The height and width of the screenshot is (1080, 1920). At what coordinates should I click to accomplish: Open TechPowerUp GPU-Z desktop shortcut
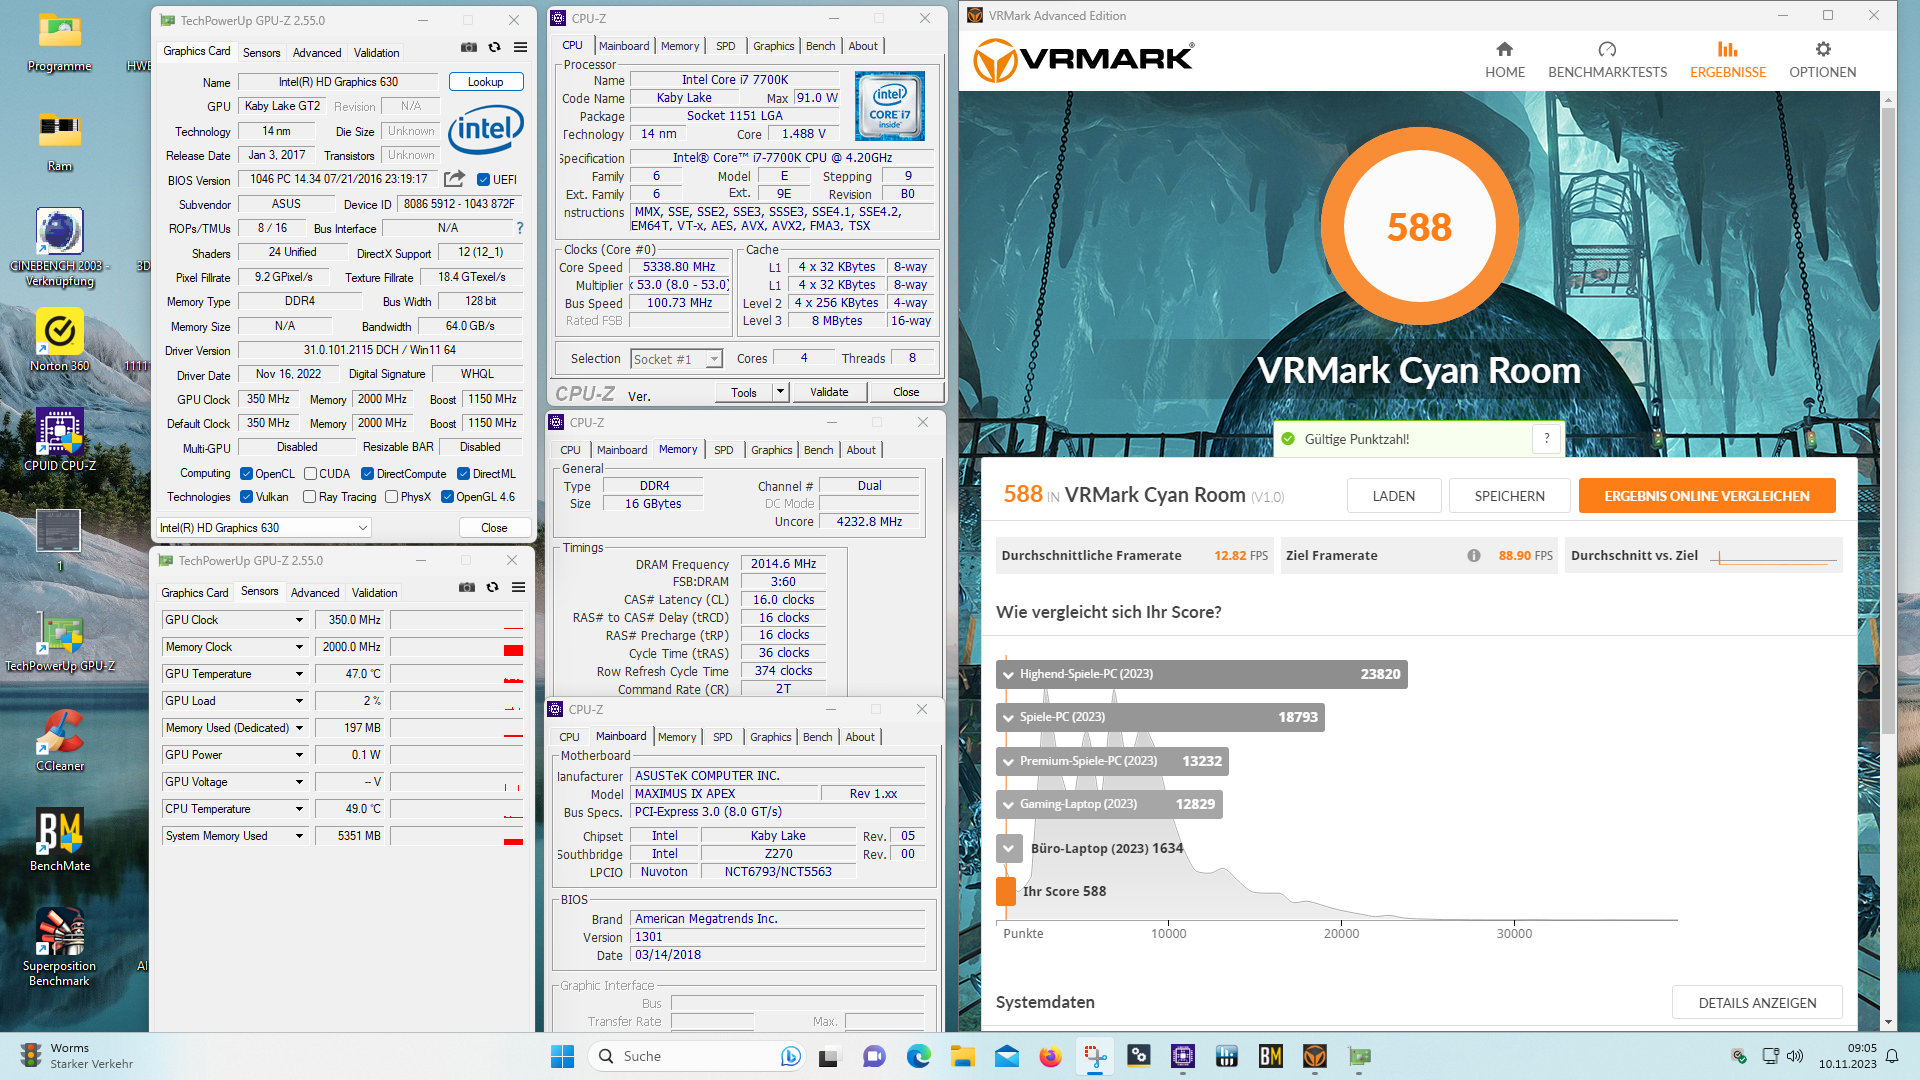coord(60,640)
